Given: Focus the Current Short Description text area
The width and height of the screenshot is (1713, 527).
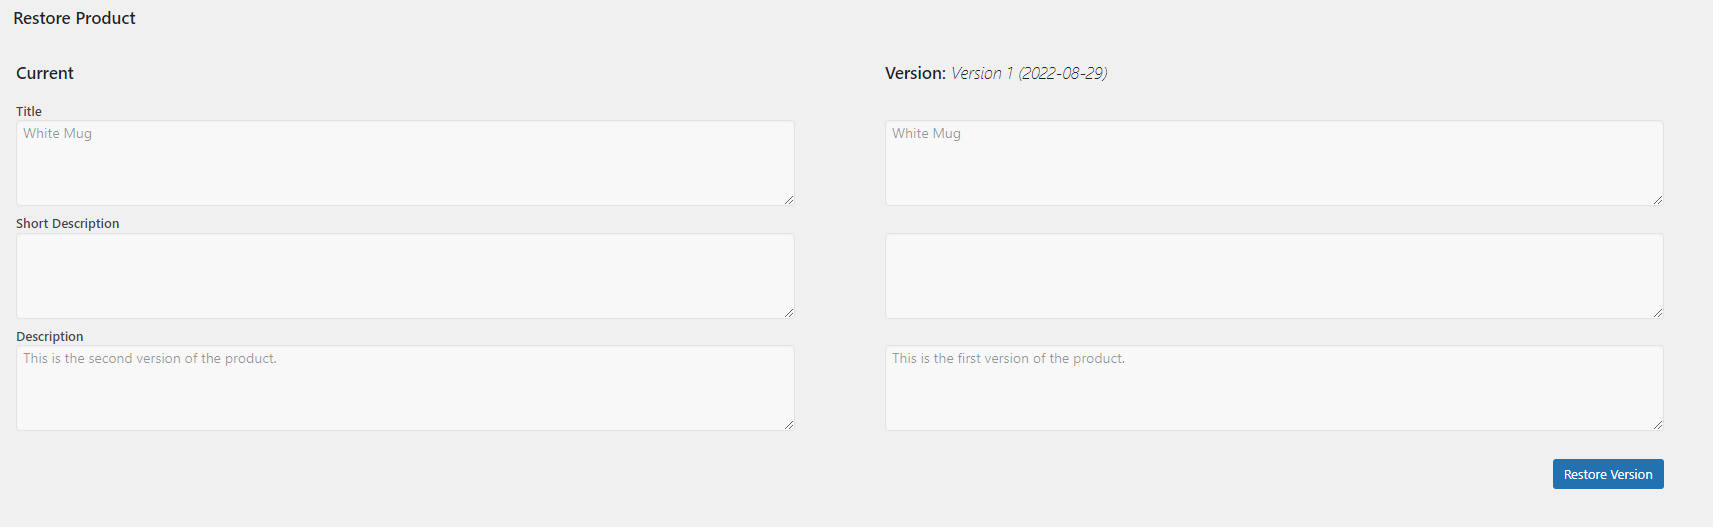Looking at the screenshot, I should 405,276.
